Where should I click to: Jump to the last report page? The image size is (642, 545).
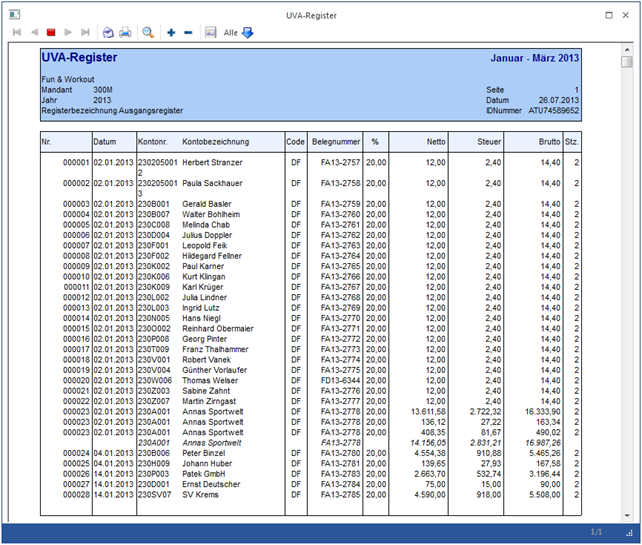85,32
